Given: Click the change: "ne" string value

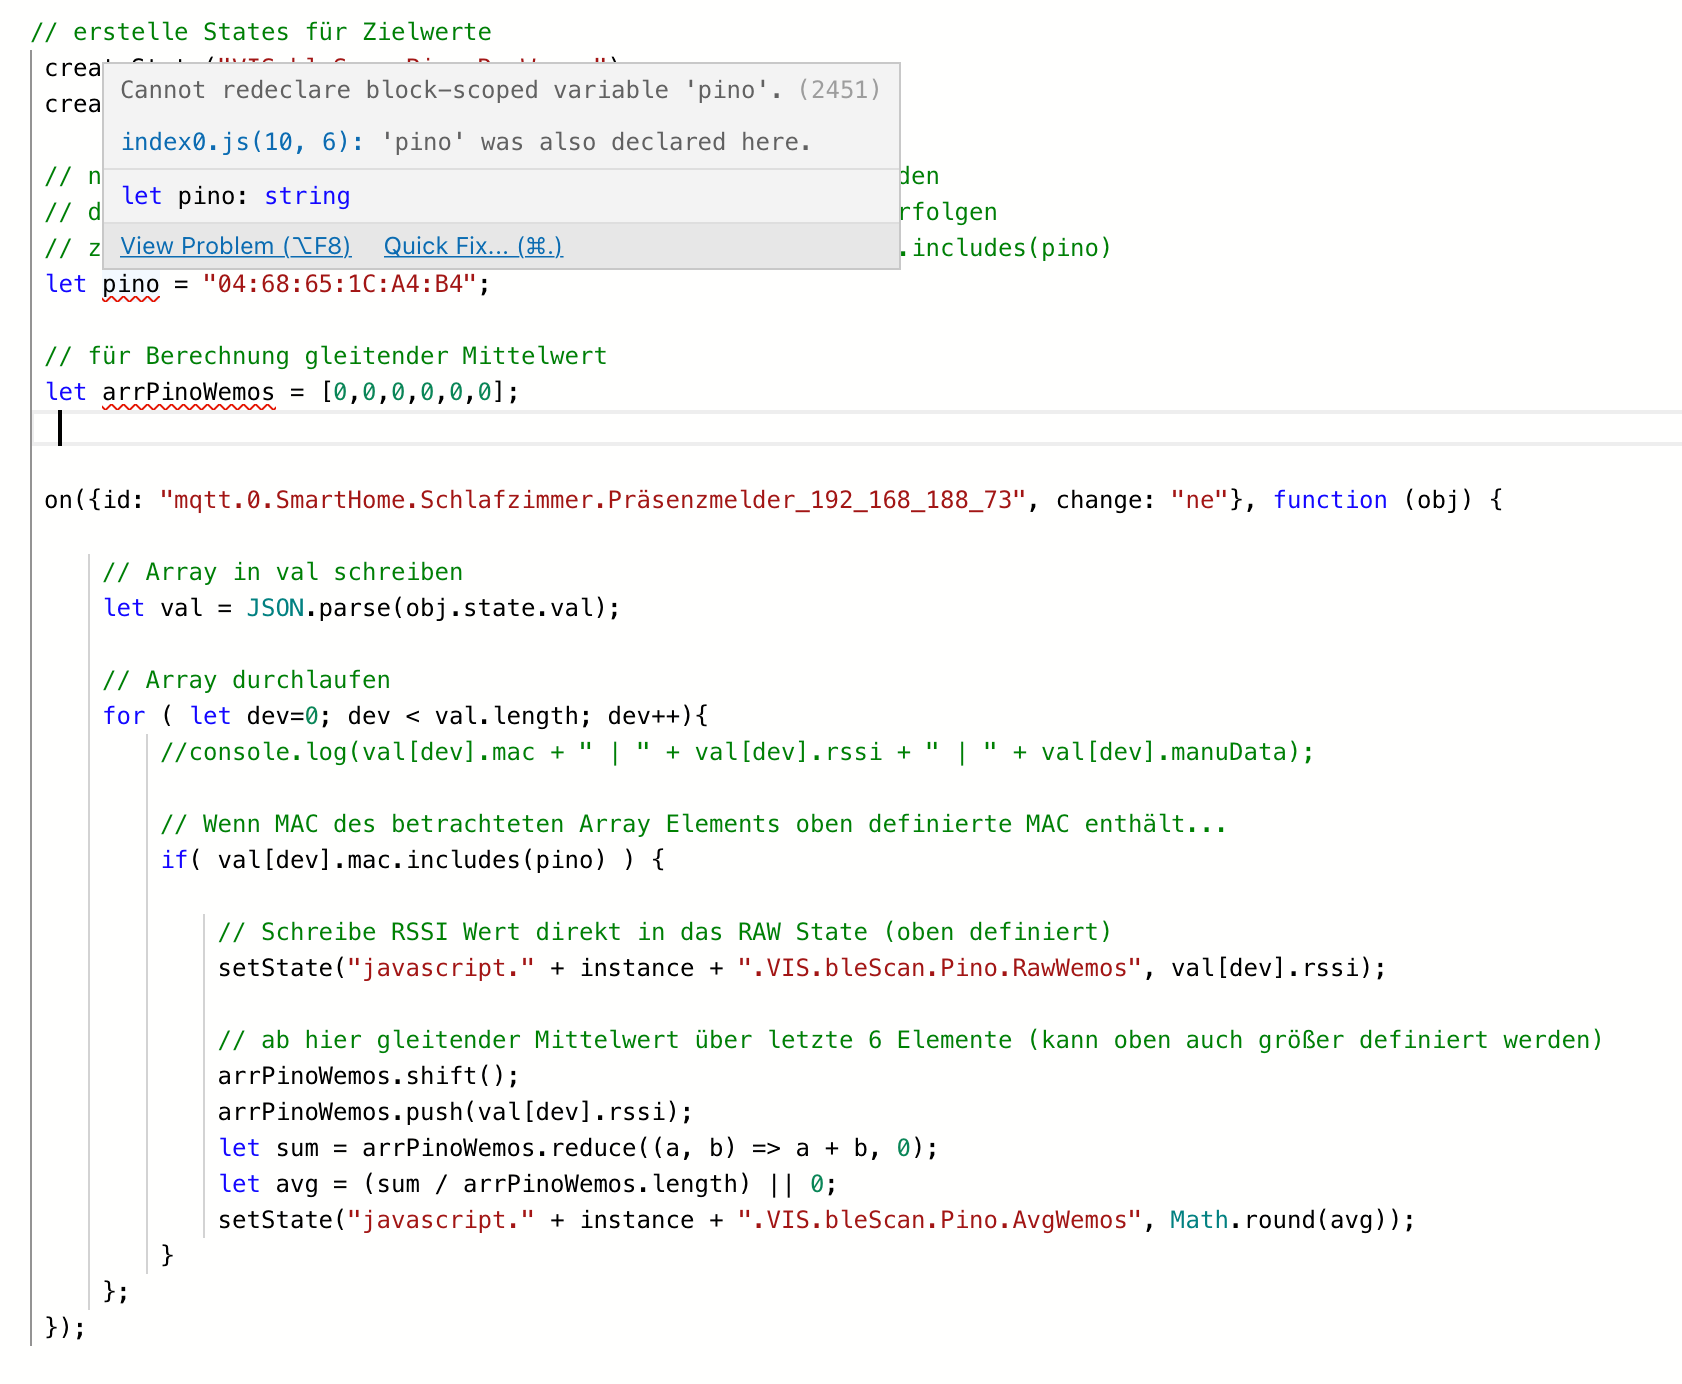Looking at the screenshot, I should tap(1199, 500).
